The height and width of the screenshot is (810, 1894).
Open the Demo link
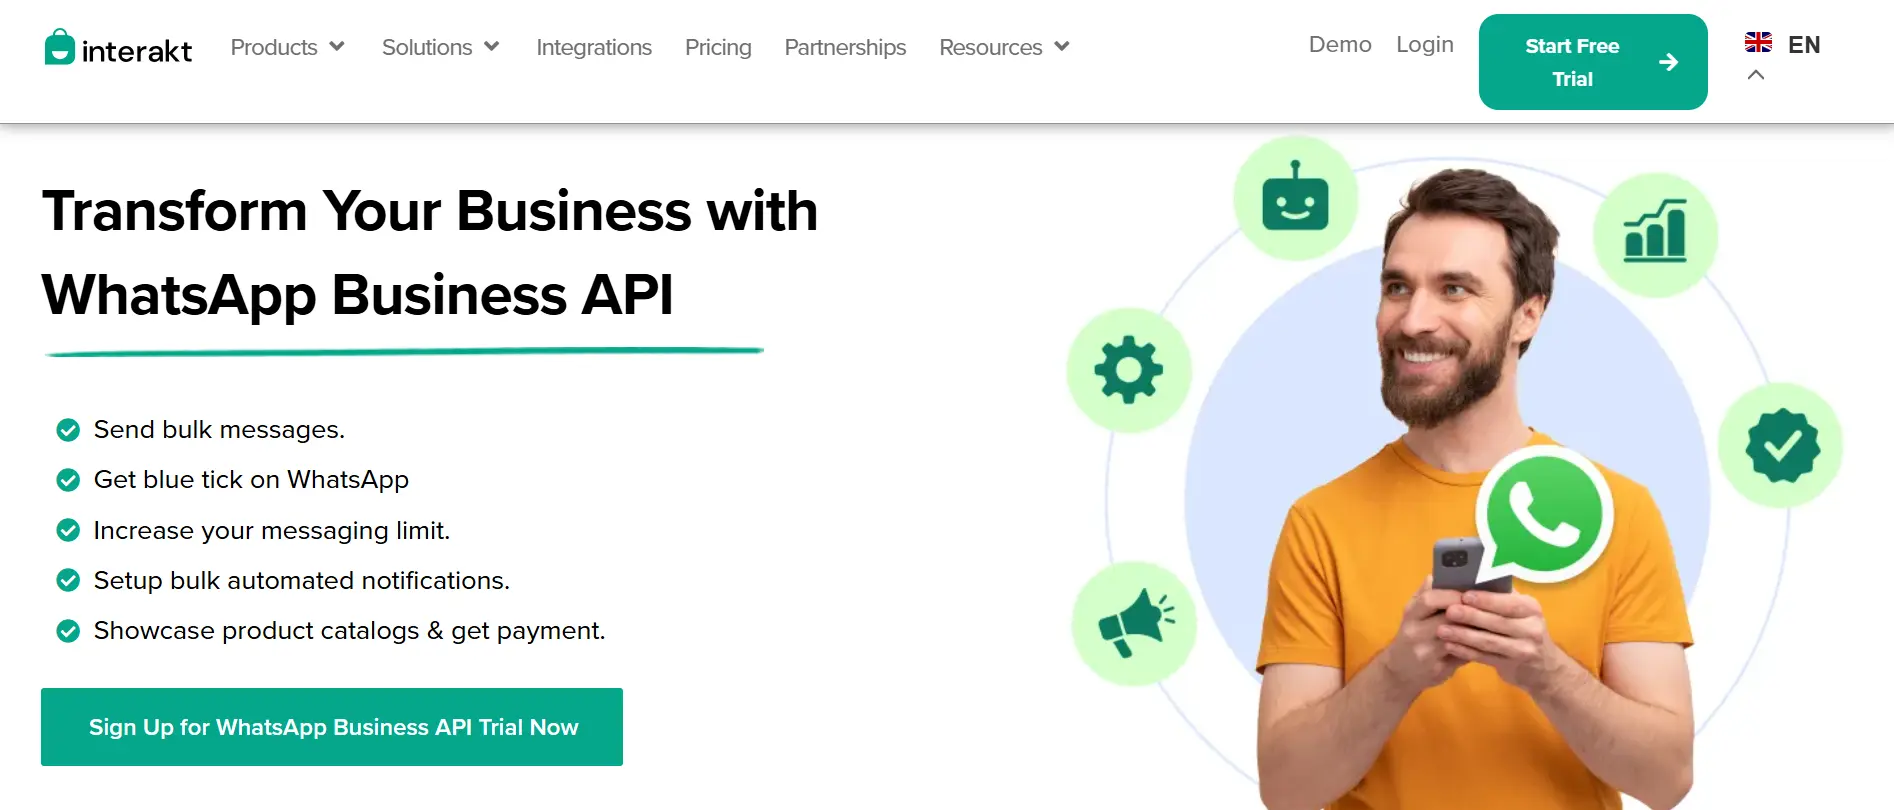coord(1340,44)
